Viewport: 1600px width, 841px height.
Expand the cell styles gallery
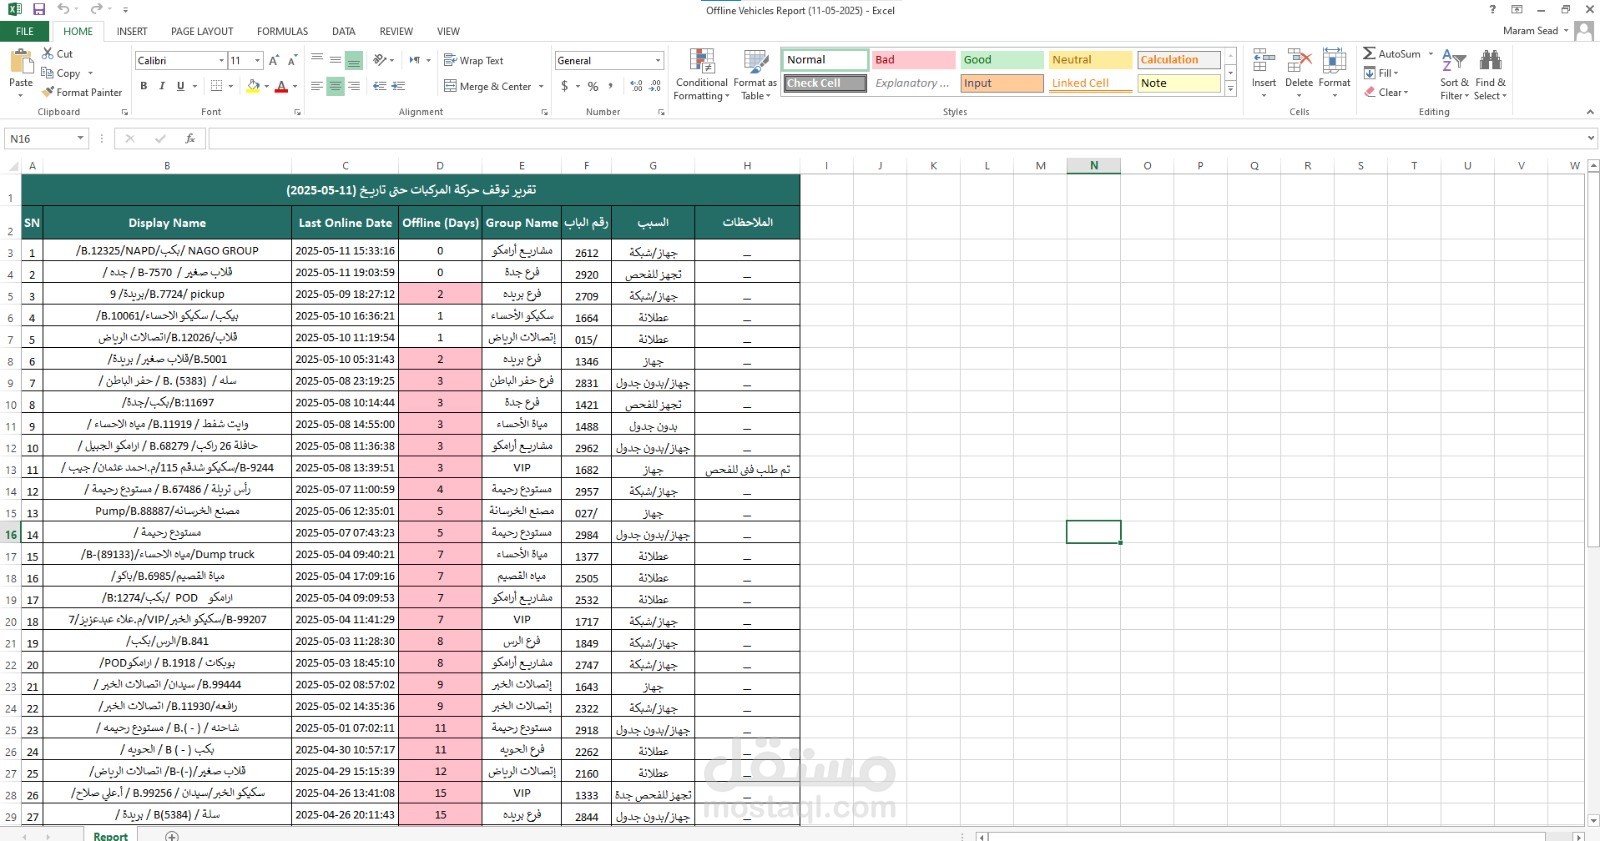(x=1230, y=90)
